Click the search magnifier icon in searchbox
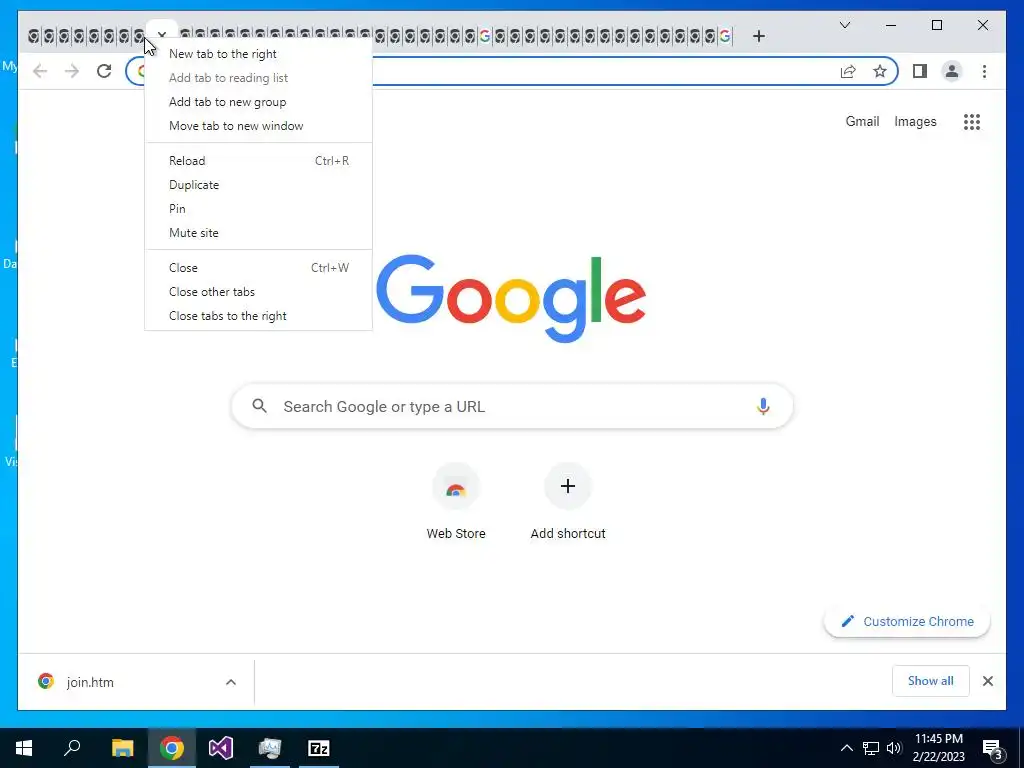 (259, 406)
